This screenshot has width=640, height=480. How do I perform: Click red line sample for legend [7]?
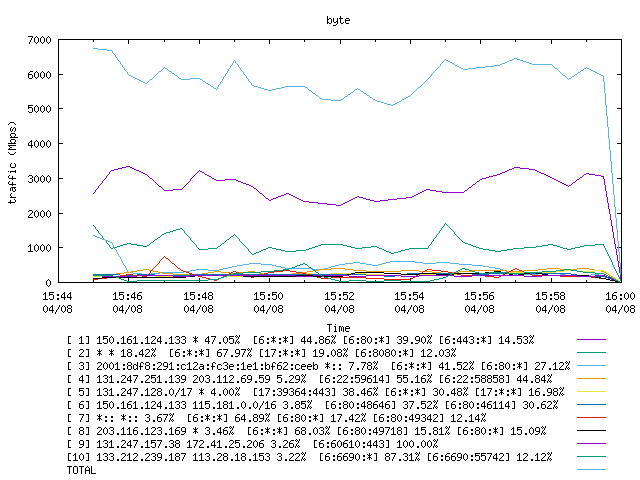[591, 418]
